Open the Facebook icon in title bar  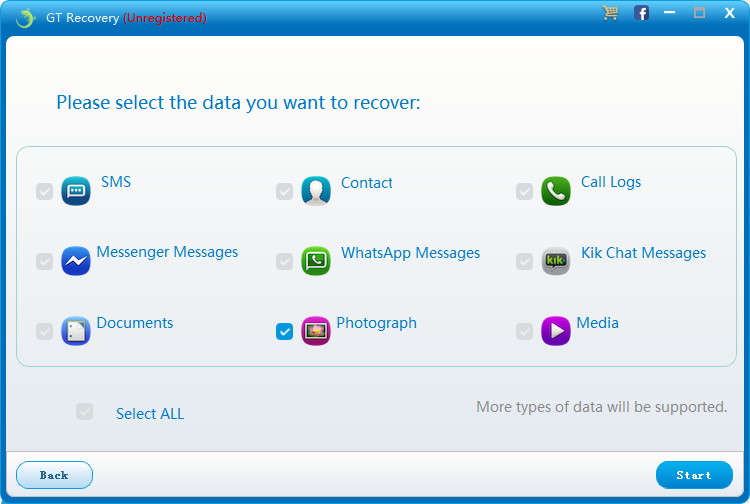pos(641,13)
